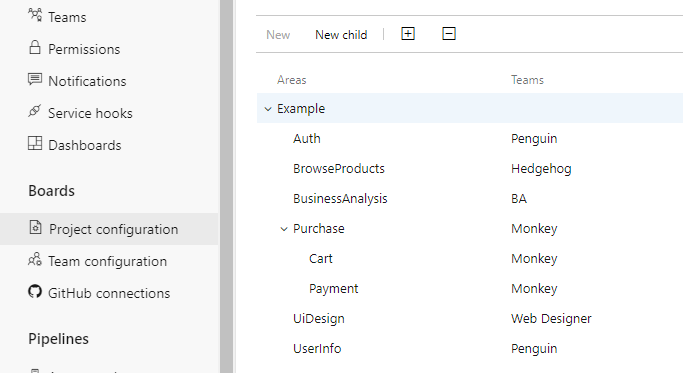The width and height of the screenshot is (683, 373).
Task: Click the sidebar vertical scrollbar
Action: (226, 186)
